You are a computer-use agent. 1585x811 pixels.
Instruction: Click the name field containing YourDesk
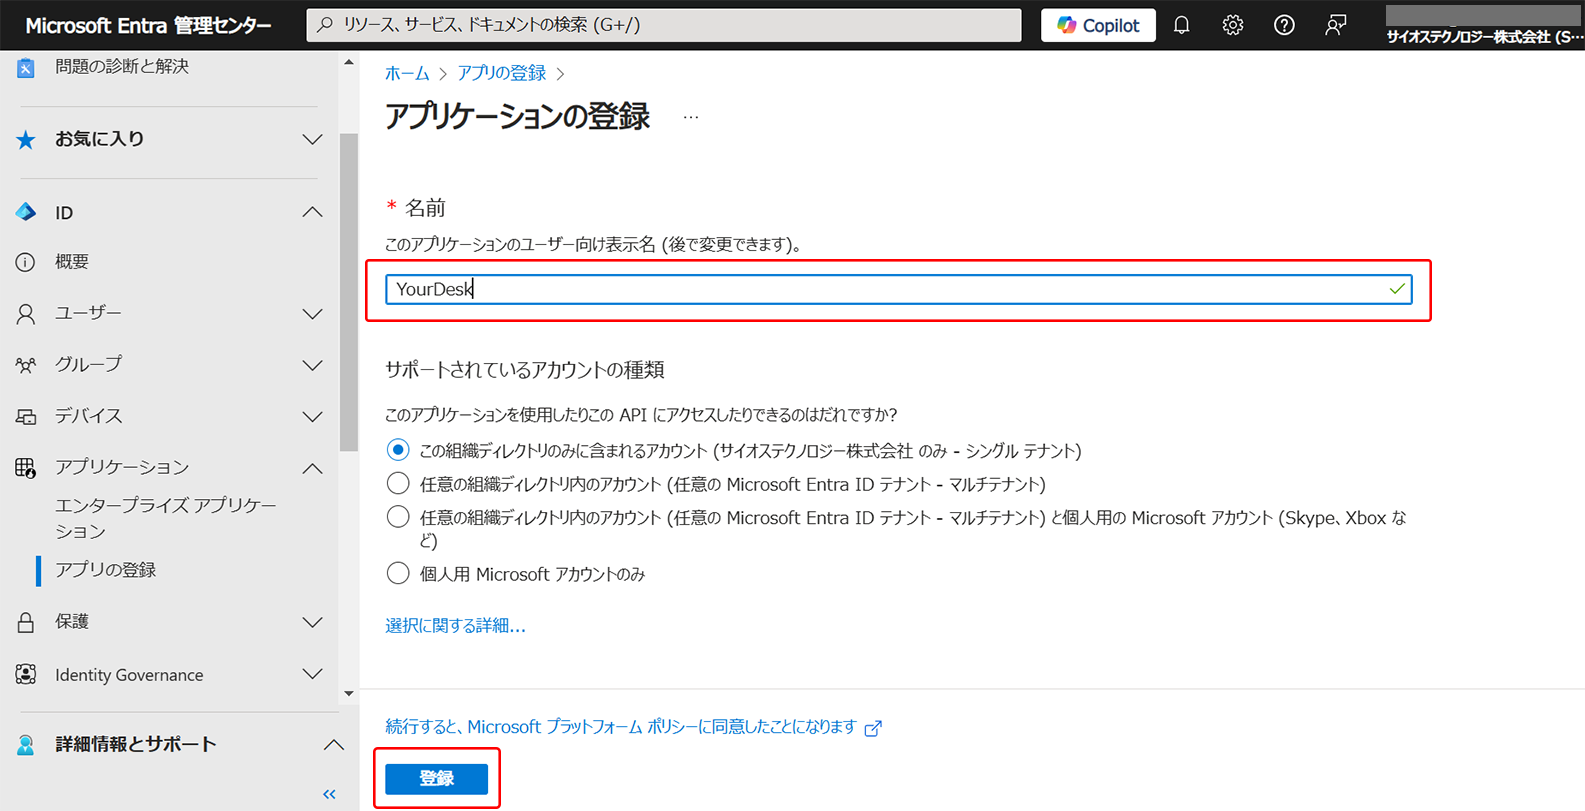pos(898,289)
